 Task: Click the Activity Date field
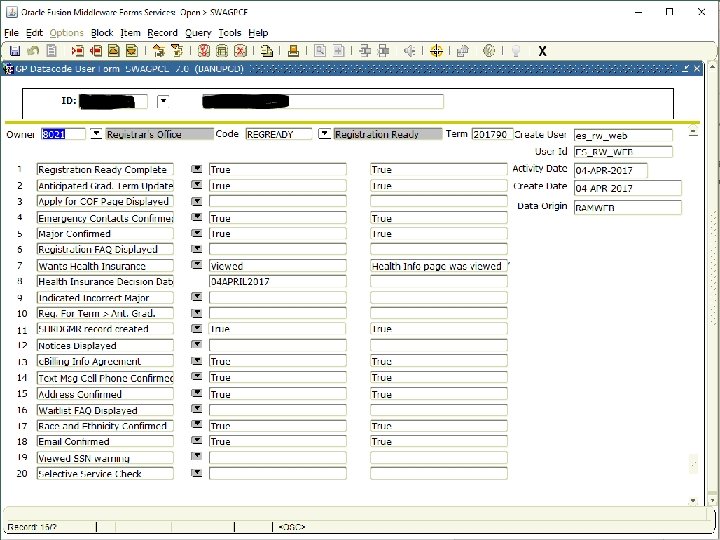coord(611,170)
